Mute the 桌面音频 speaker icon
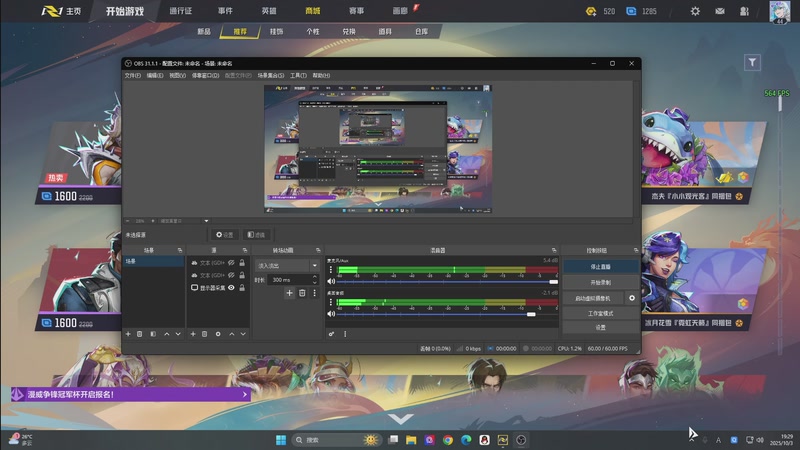The height and width of the screenshot is (450, 800). pos(332,314)
